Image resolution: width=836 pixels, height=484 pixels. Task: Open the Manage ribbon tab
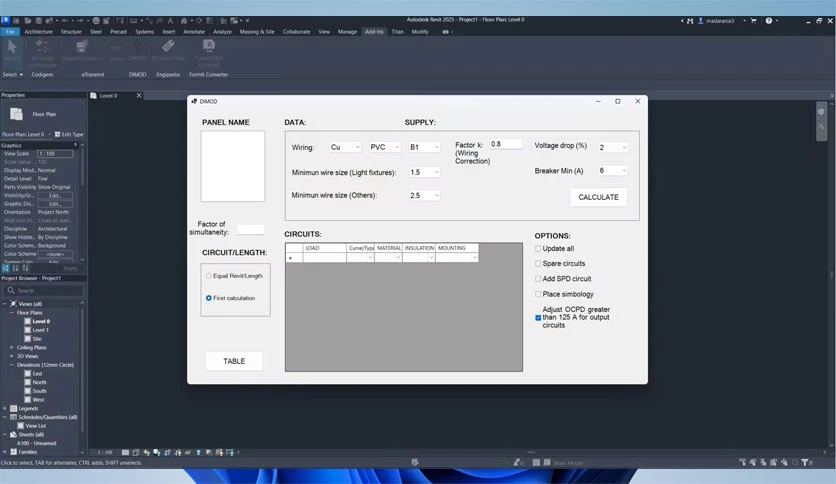(347, 32)
